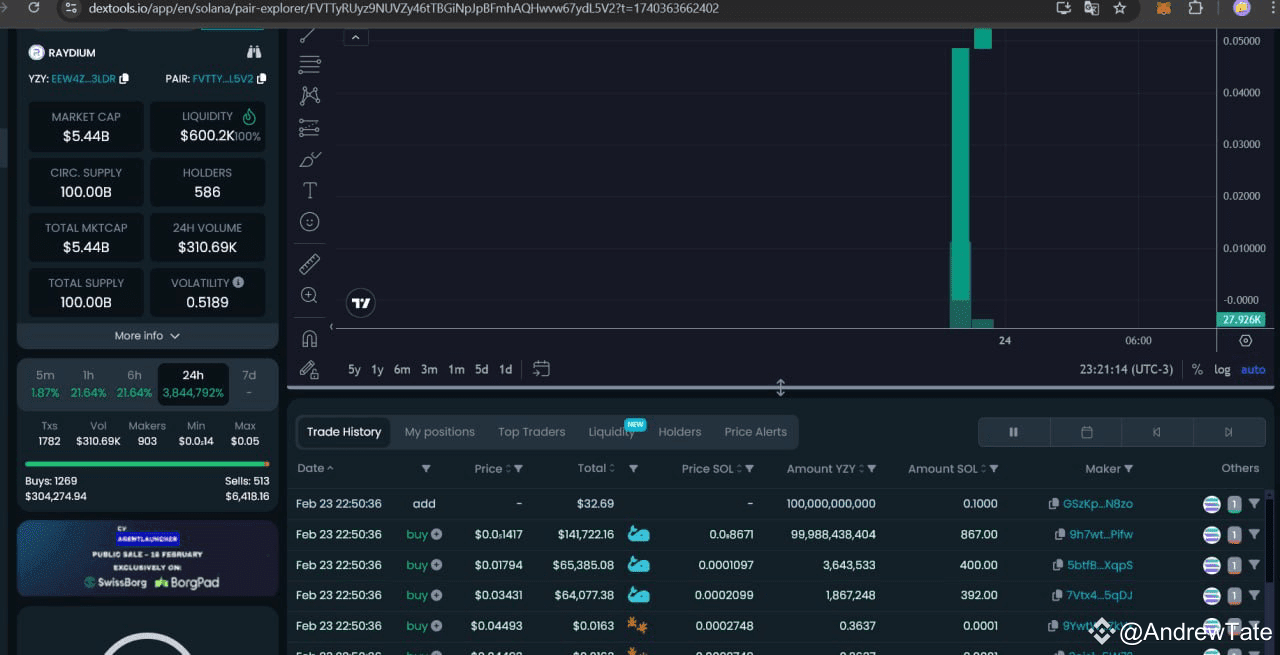The image size is (1280, 655).
Task: Switch to the Top Traders tab
Action: [x=531, y=432]
